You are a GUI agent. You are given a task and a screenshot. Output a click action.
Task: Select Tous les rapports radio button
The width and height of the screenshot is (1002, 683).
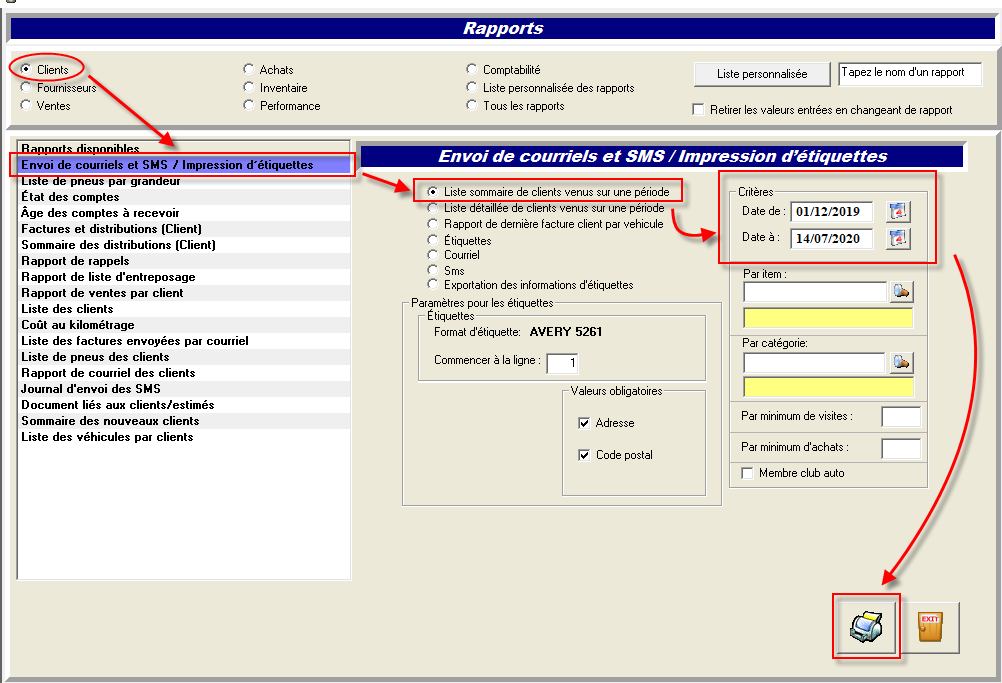[x=472, y=105]
